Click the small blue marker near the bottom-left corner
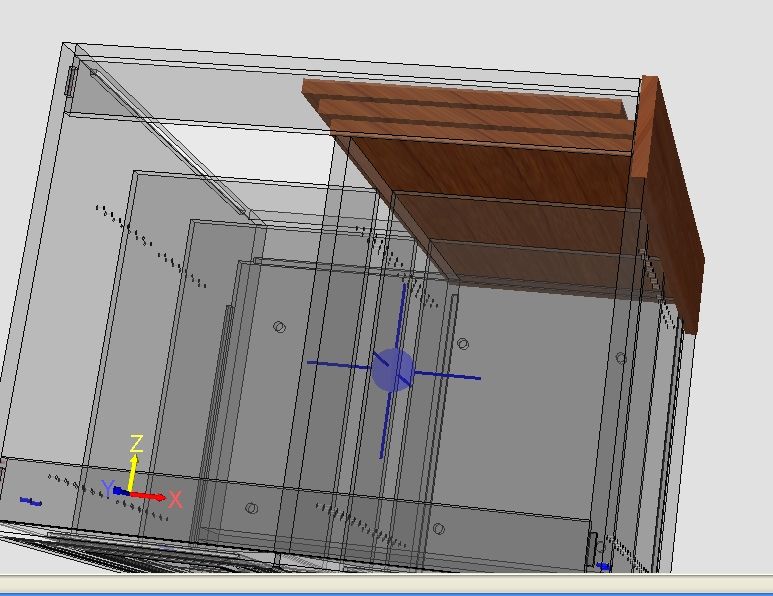The image size is (773, 596). (x=31, y=502)
